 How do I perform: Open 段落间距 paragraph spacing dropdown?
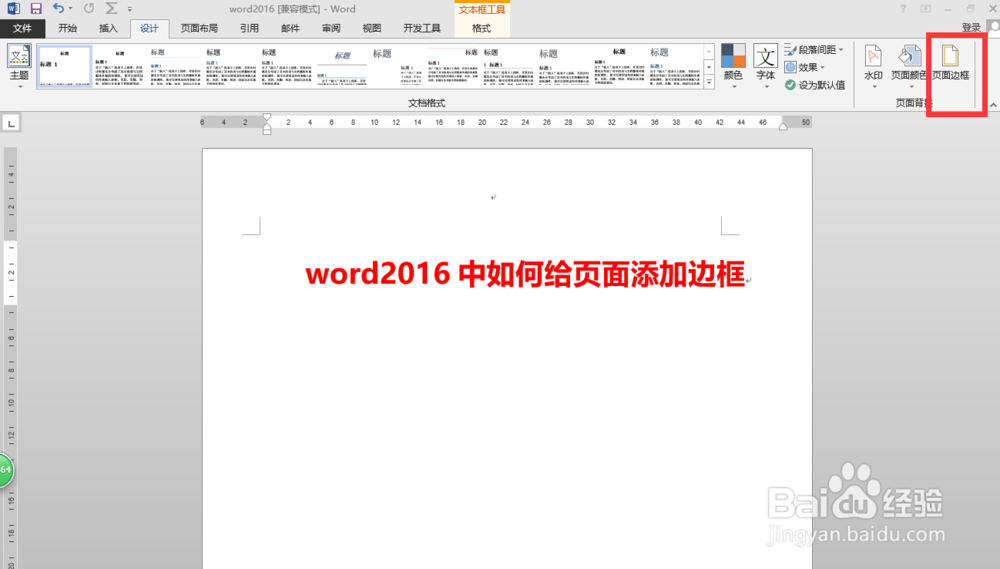814,49
